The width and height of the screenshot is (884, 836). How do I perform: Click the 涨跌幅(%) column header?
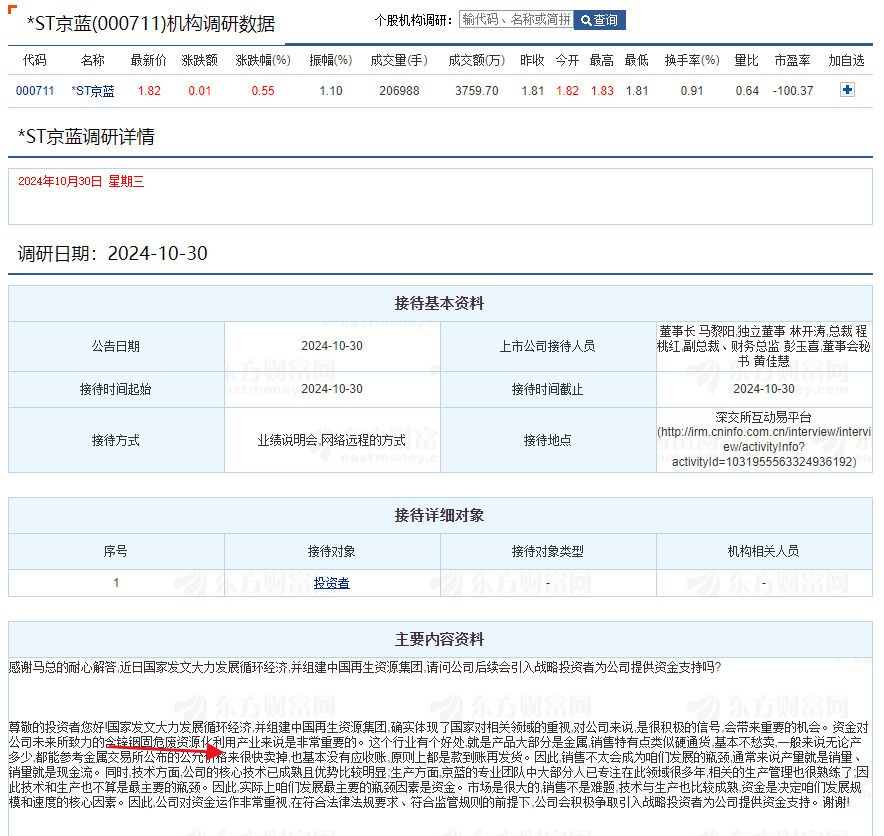(x=263, y=60)
